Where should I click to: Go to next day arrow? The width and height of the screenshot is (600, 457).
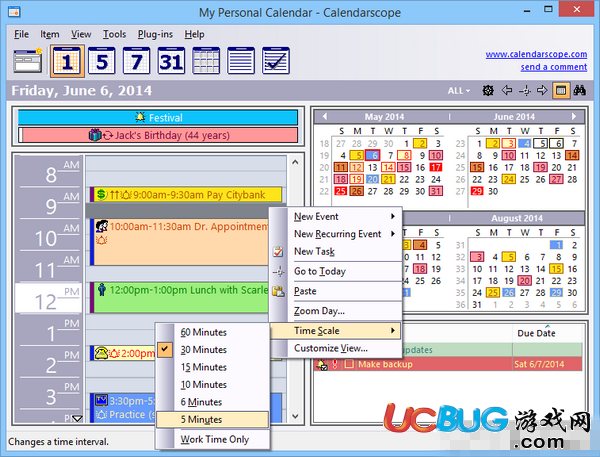point(542,91)
